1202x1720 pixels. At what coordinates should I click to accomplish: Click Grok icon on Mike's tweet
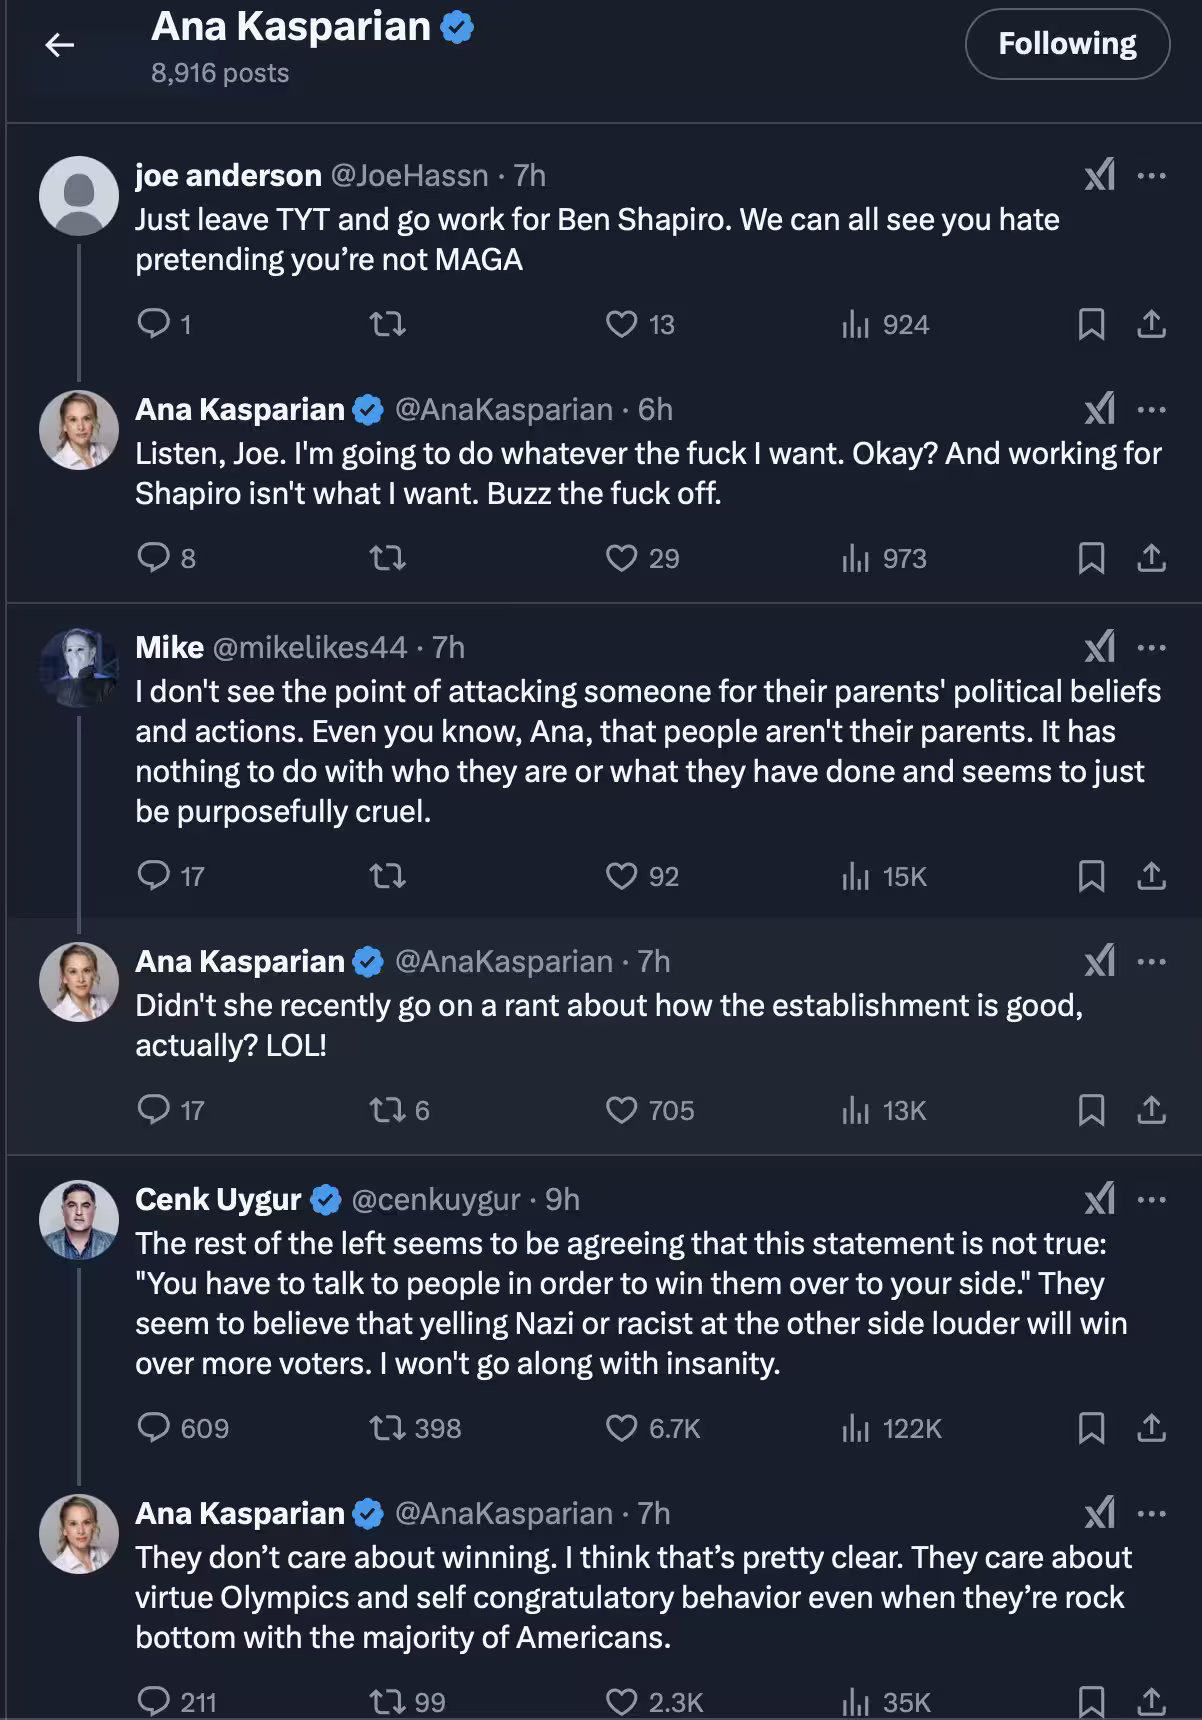coord(1099,648)
